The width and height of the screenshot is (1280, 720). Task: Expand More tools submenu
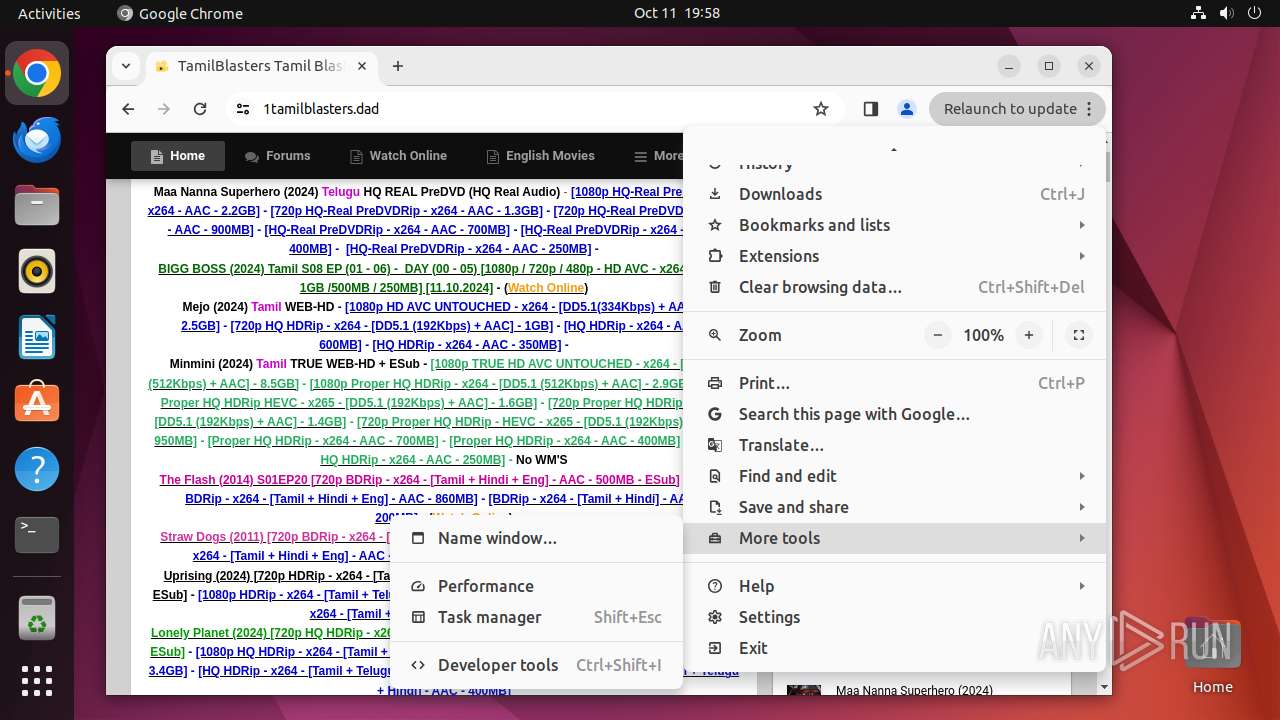[x=895, y=538]
